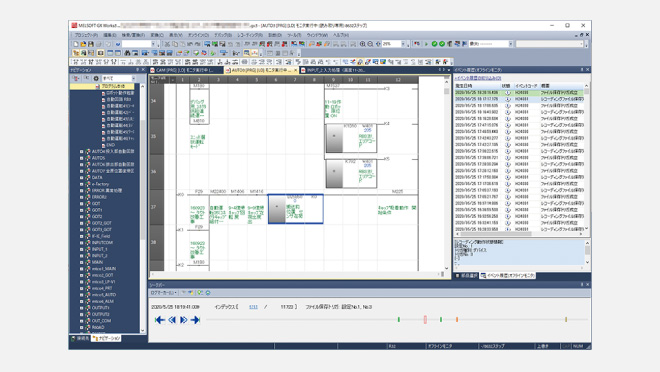Expand the OUT_COM tree node
The width and height of the screenshot is (660, 372).
[82, 321]
